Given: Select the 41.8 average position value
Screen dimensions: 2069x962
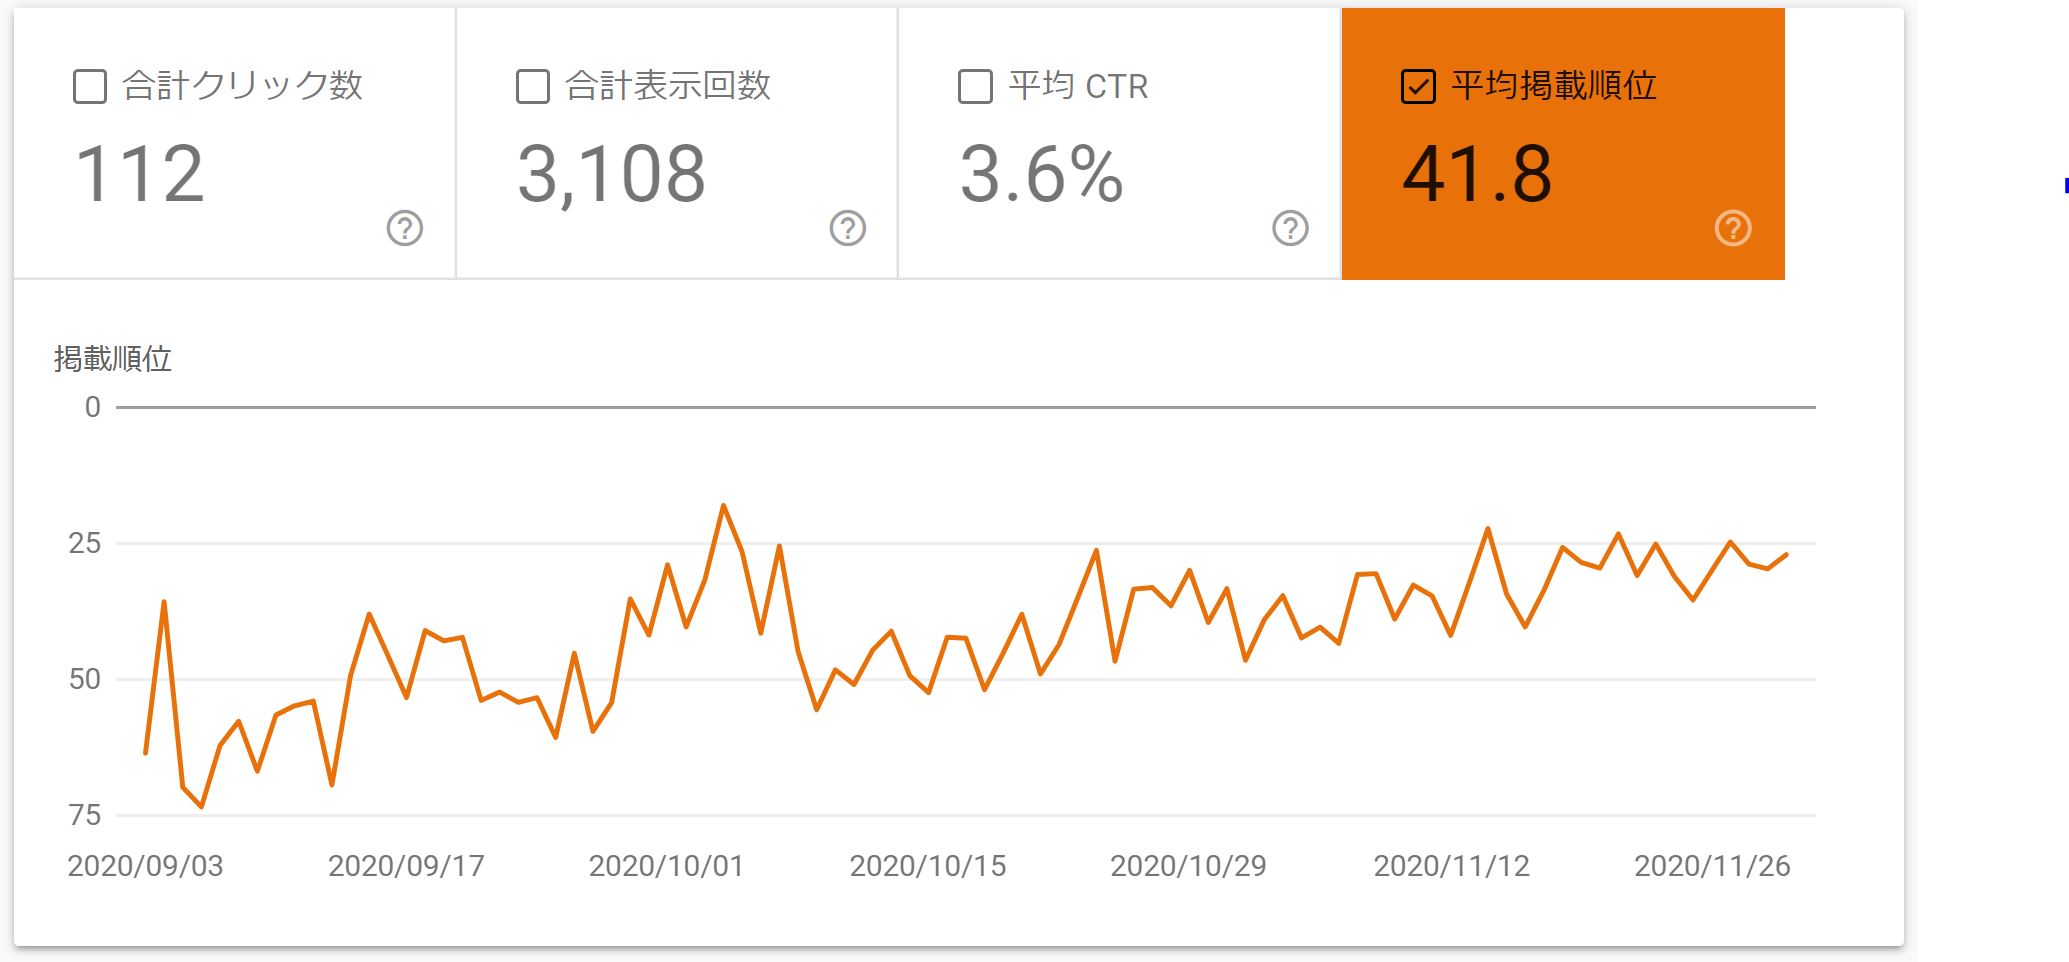Looking at the screenshot, I should (1477, 174).
